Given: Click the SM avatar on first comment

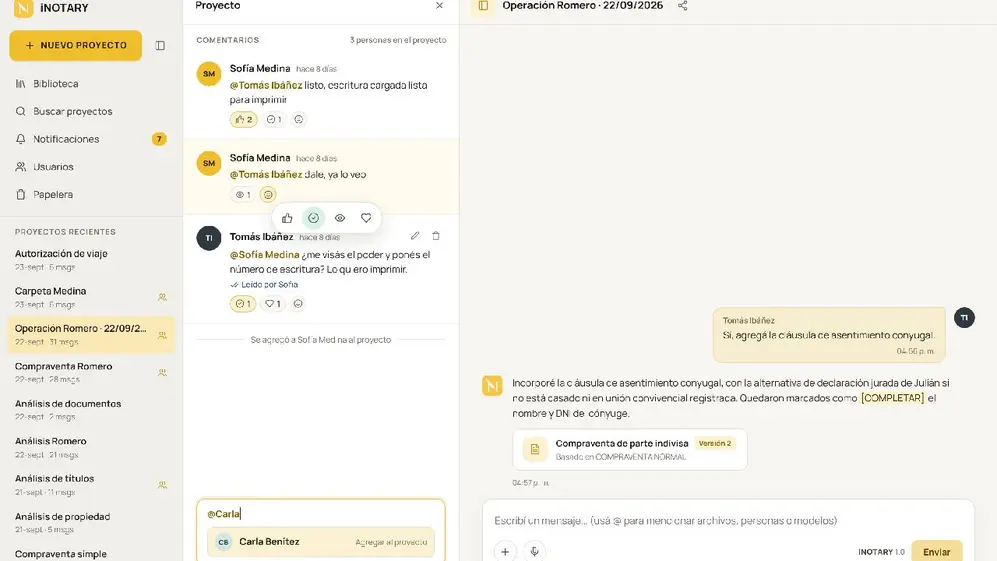Looking at the screenshot, I should coord(209,74).
